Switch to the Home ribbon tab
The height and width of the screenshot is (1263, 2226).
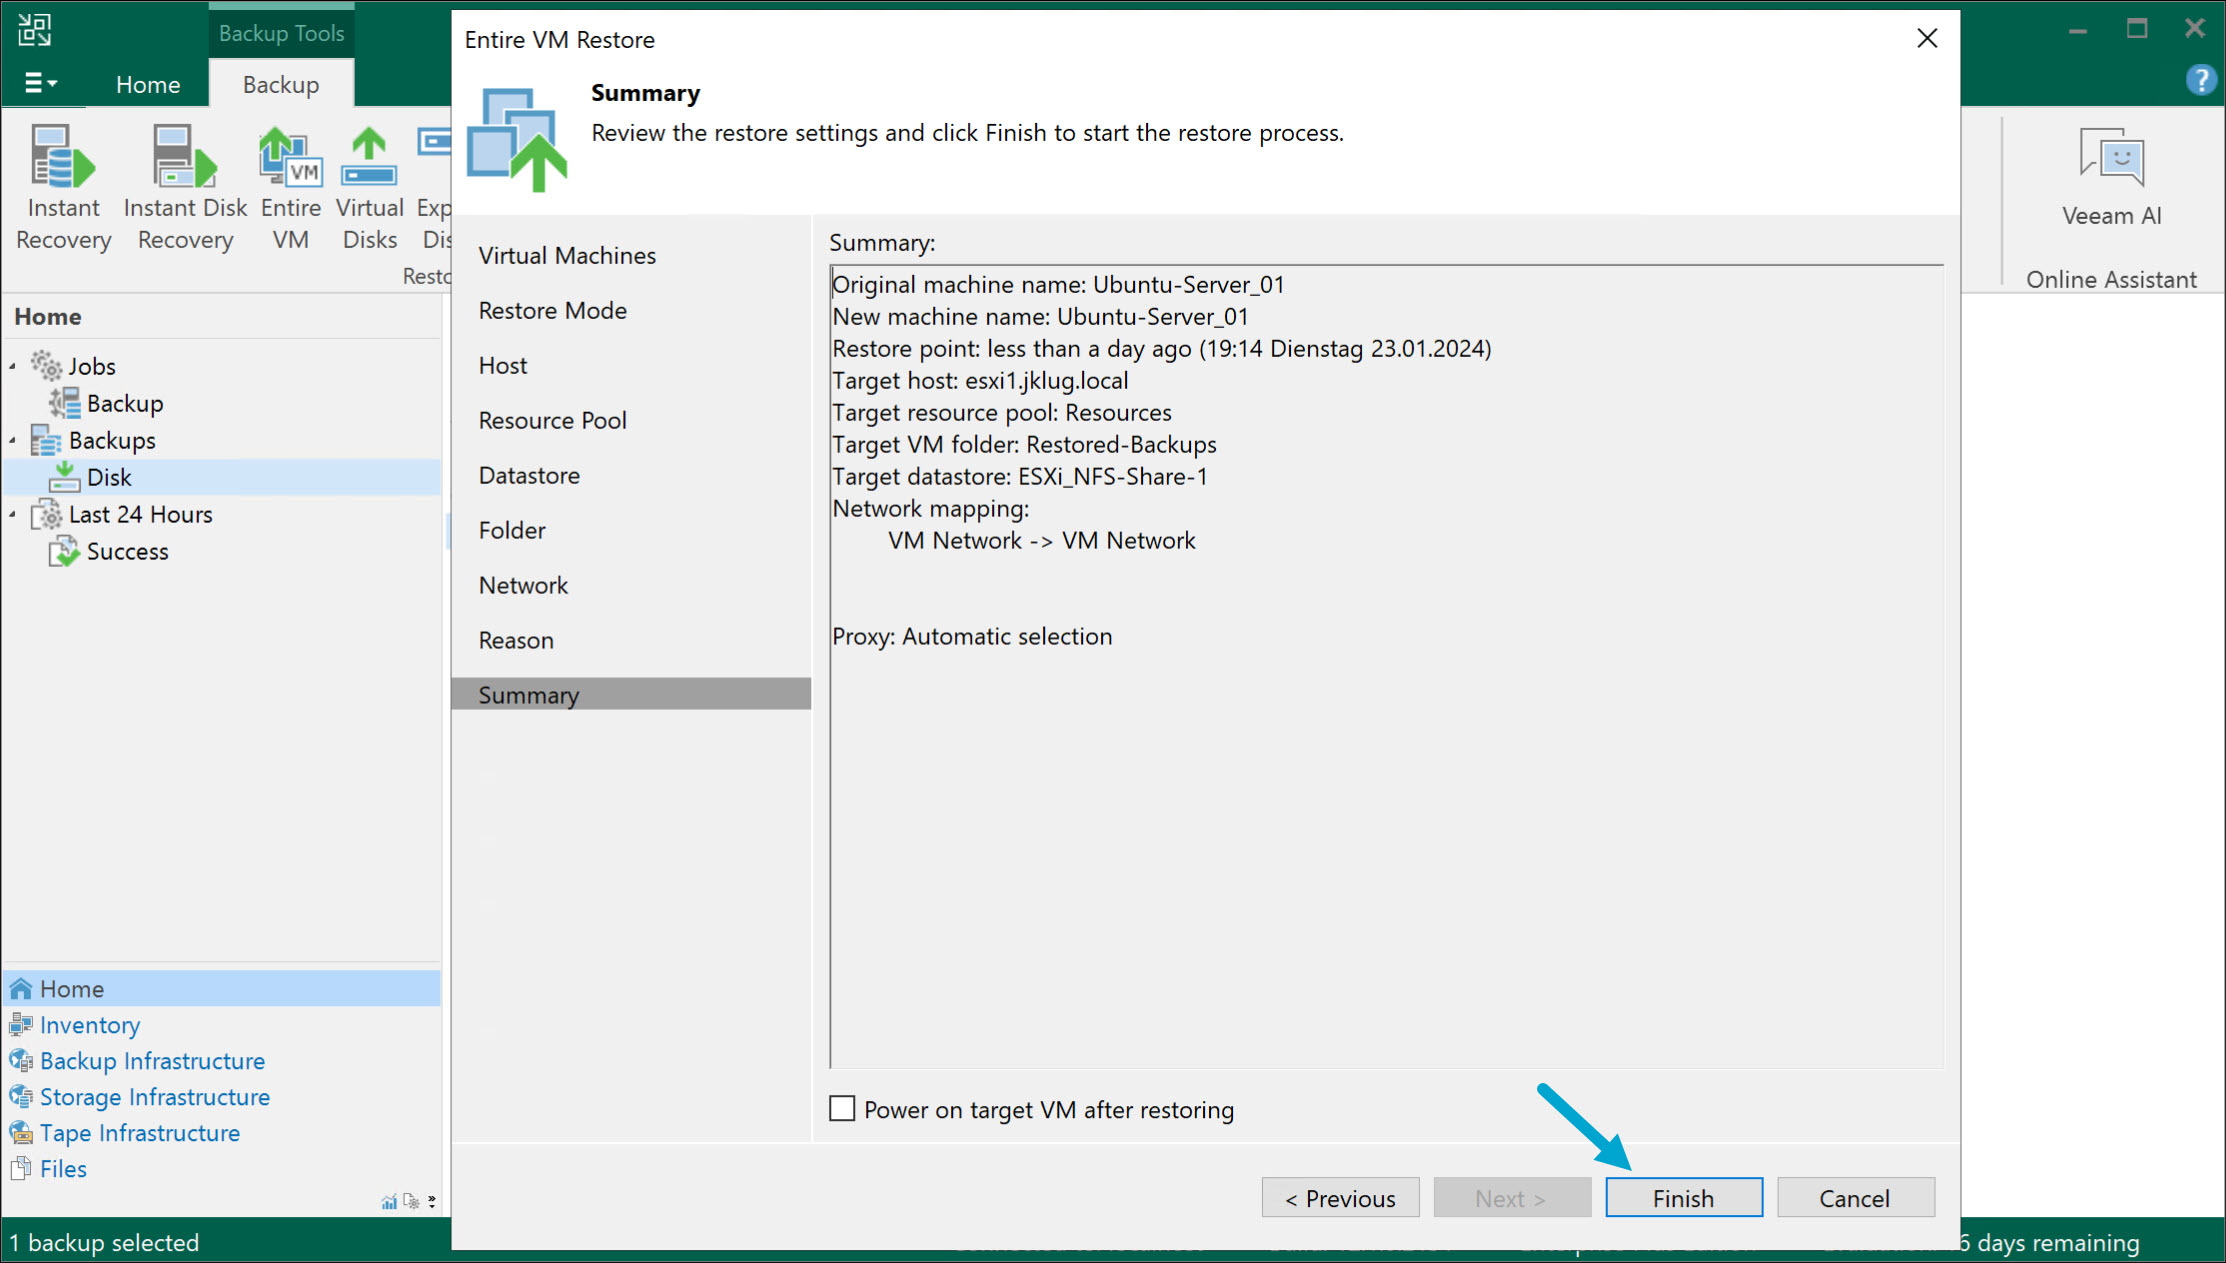click(148, 85)
